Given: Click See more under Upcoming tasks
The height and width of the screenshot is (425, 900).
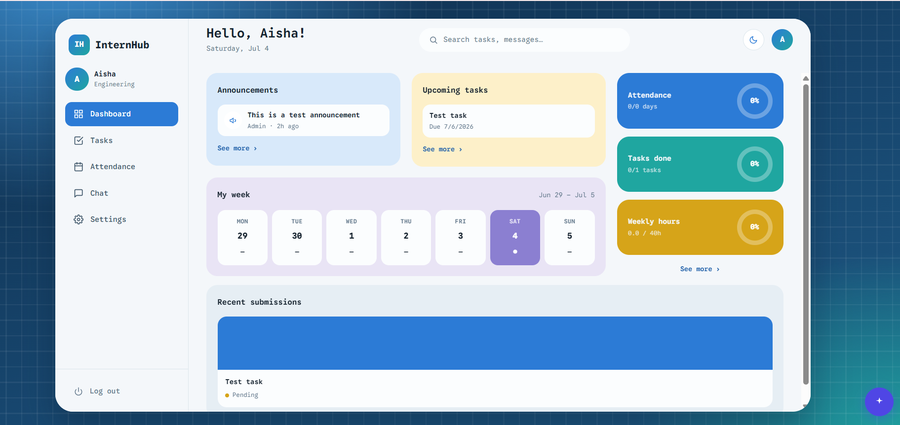Looking at the screenshot, I should coord(443,149).
